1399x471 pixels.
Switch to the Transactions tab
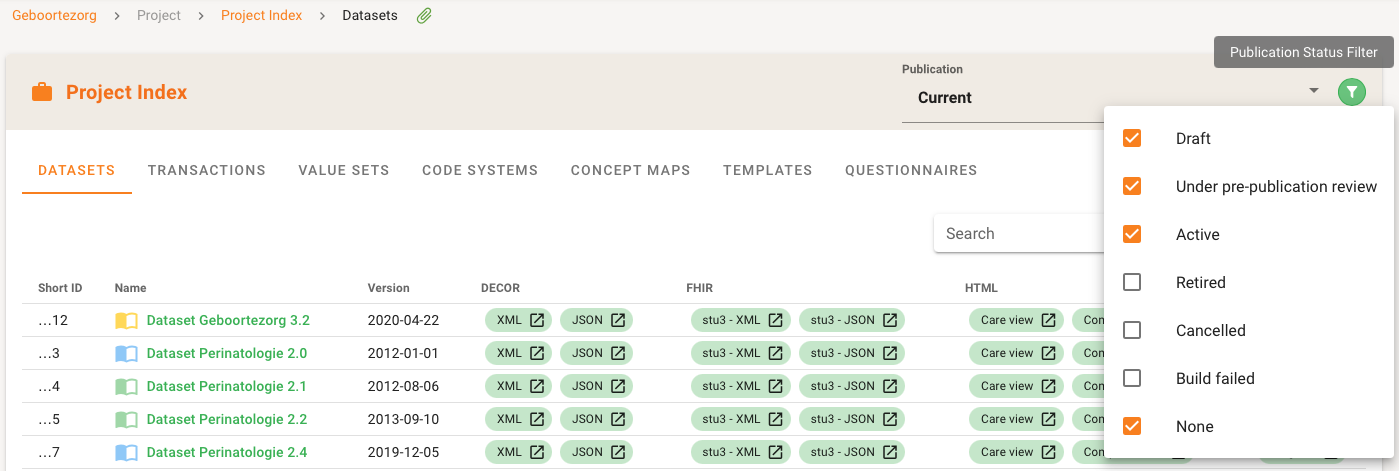click(x=207, y=171)
